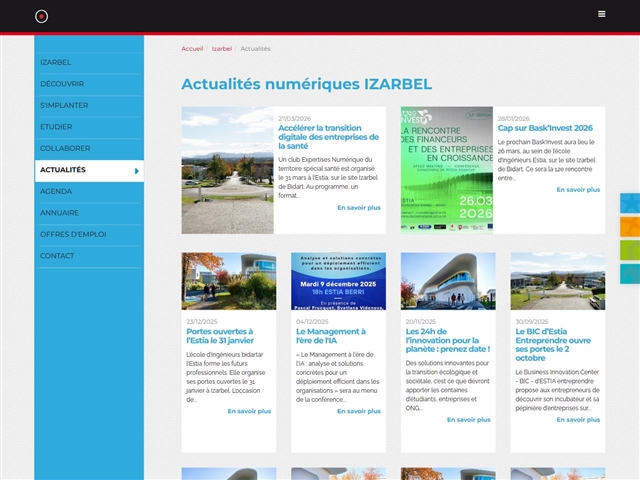640x480 pixels.
Task: Click the teal side tab icon
Action: (x=630, y=274)
